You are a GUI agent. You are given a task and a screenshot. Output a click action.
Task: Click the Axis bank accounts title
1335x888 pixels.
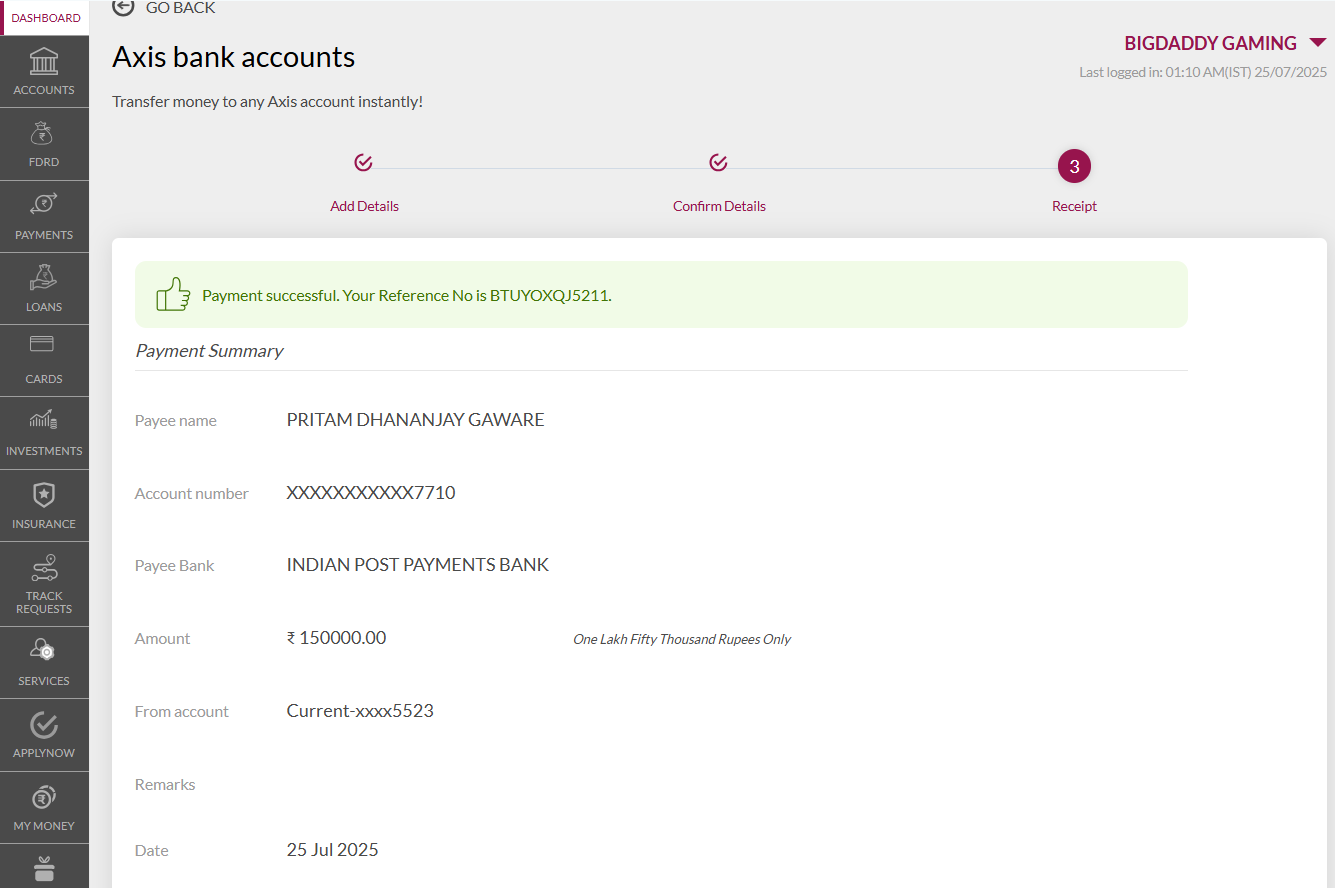[x=234, y=57]
